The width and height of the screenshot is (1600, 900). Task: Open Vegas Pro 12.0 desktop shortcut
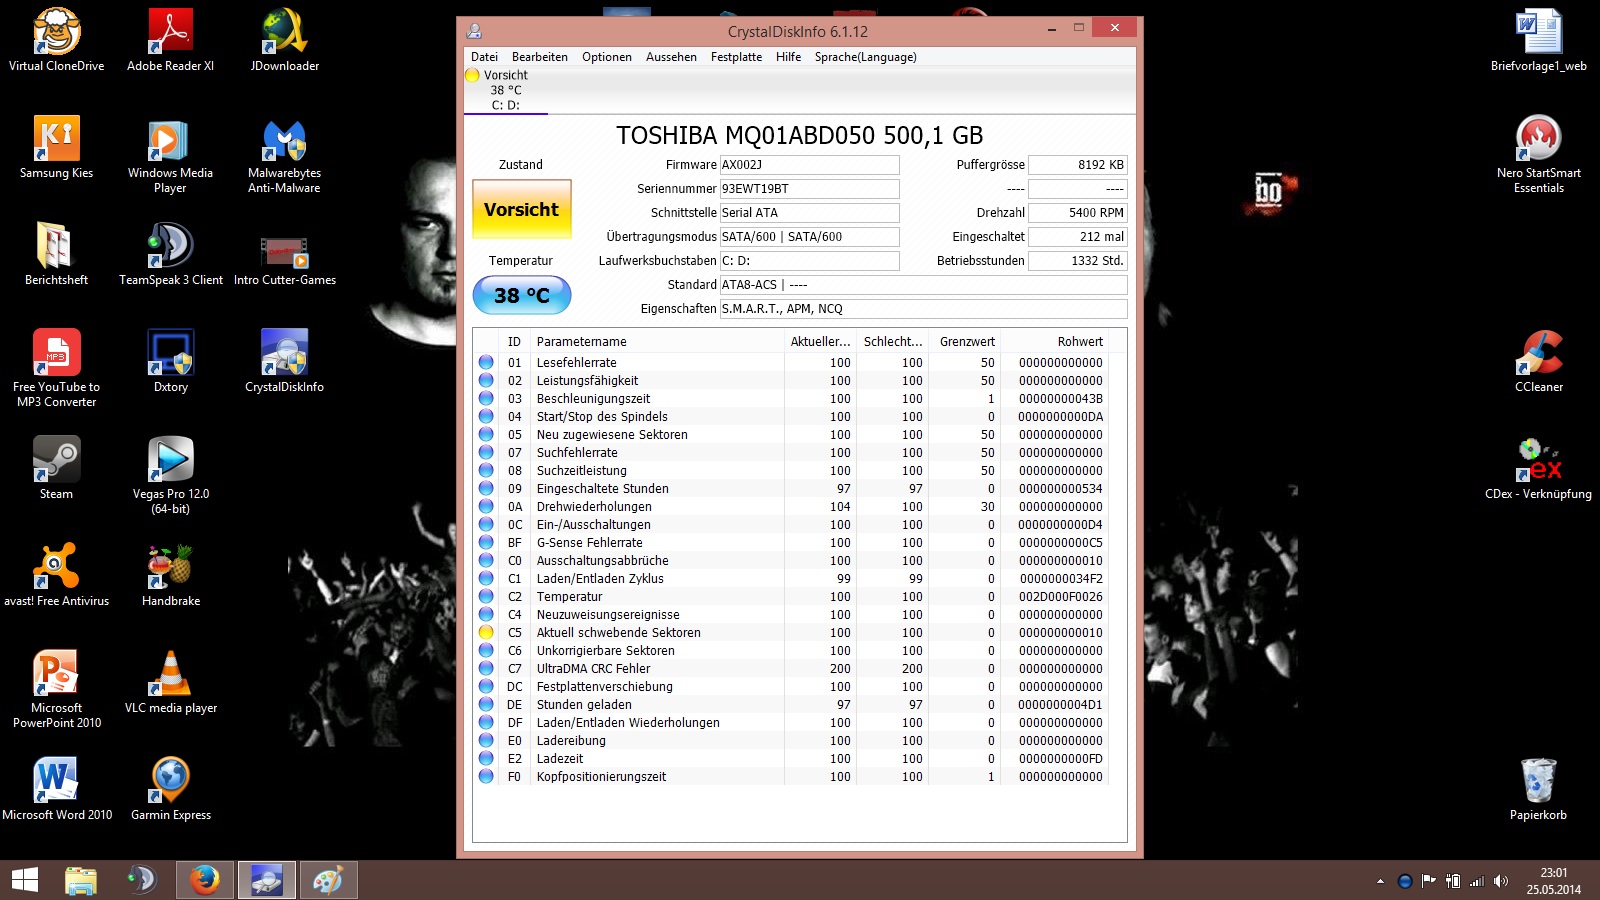(171, 476)
